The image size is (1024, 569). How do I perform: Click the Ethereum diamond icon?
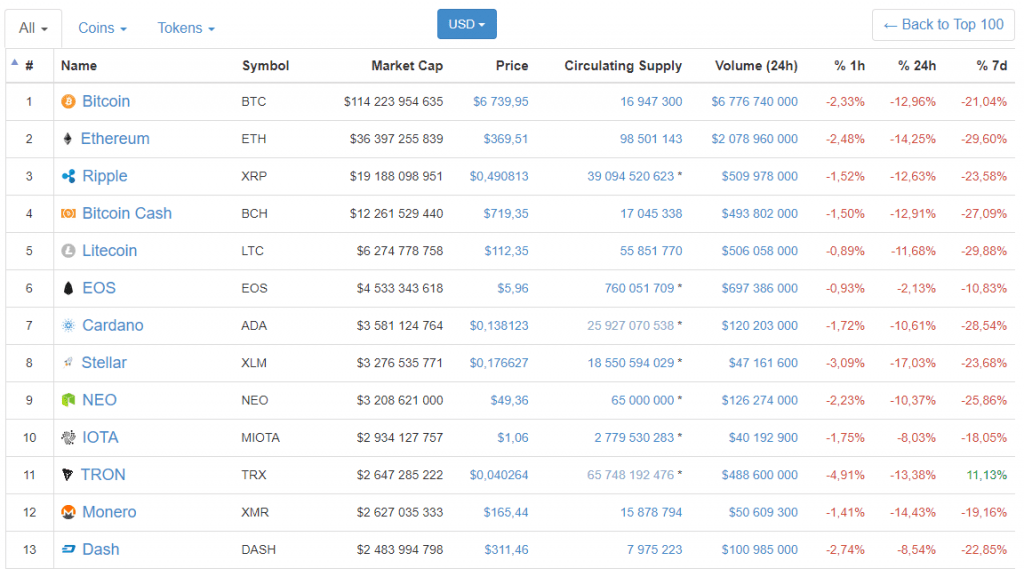point(68,139)
